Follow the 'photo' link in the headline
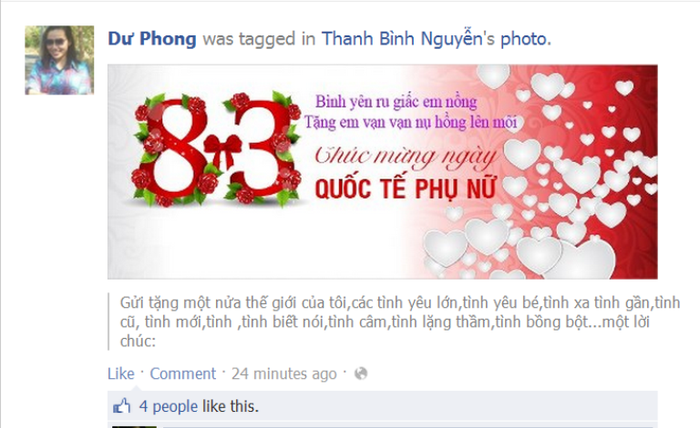 [x=524, y=39]
